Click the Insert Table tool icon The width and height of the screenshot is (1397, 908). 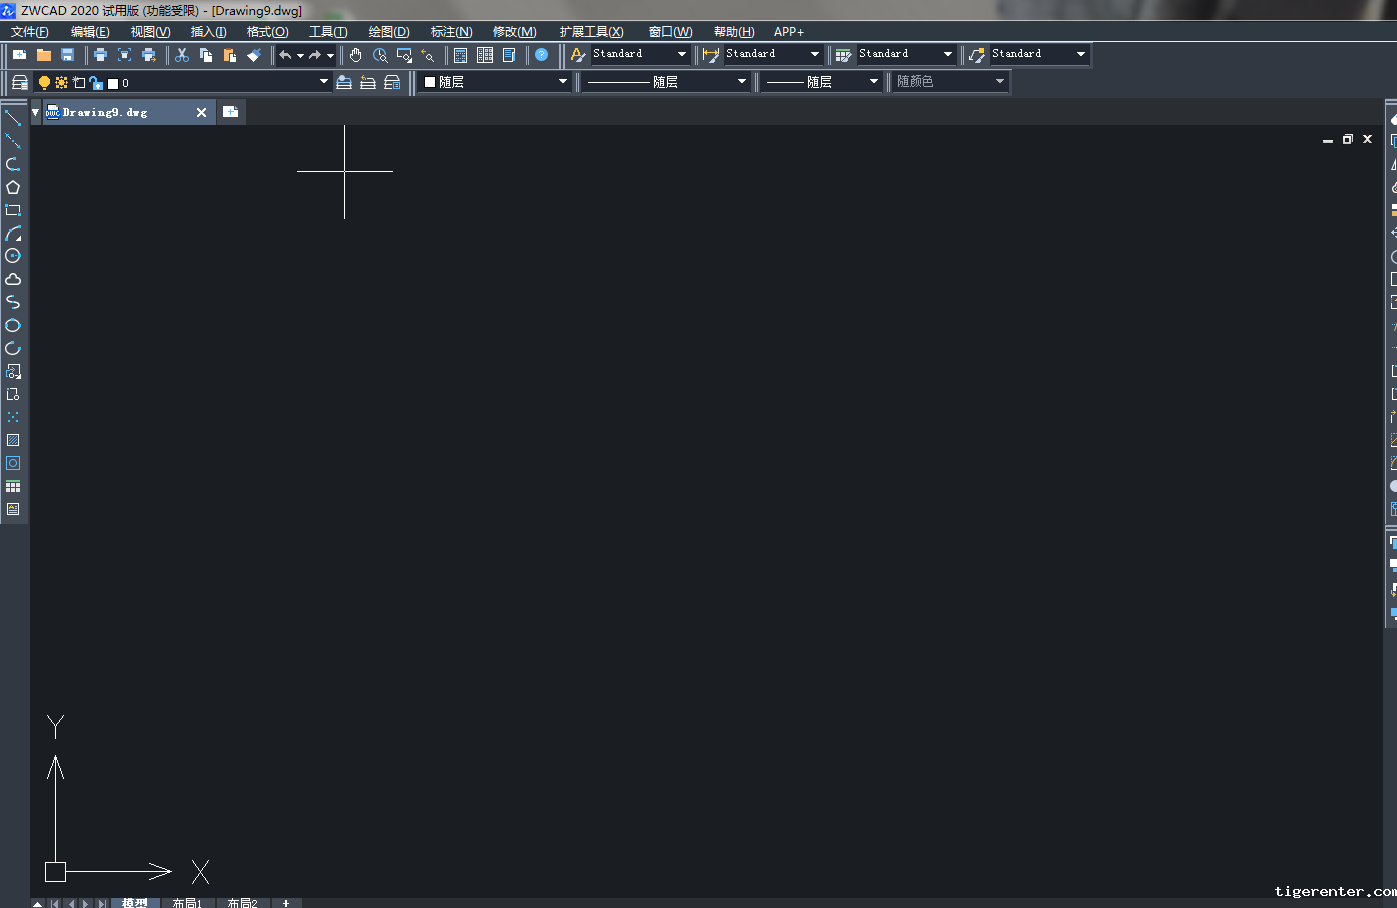[x=13, y=486]
